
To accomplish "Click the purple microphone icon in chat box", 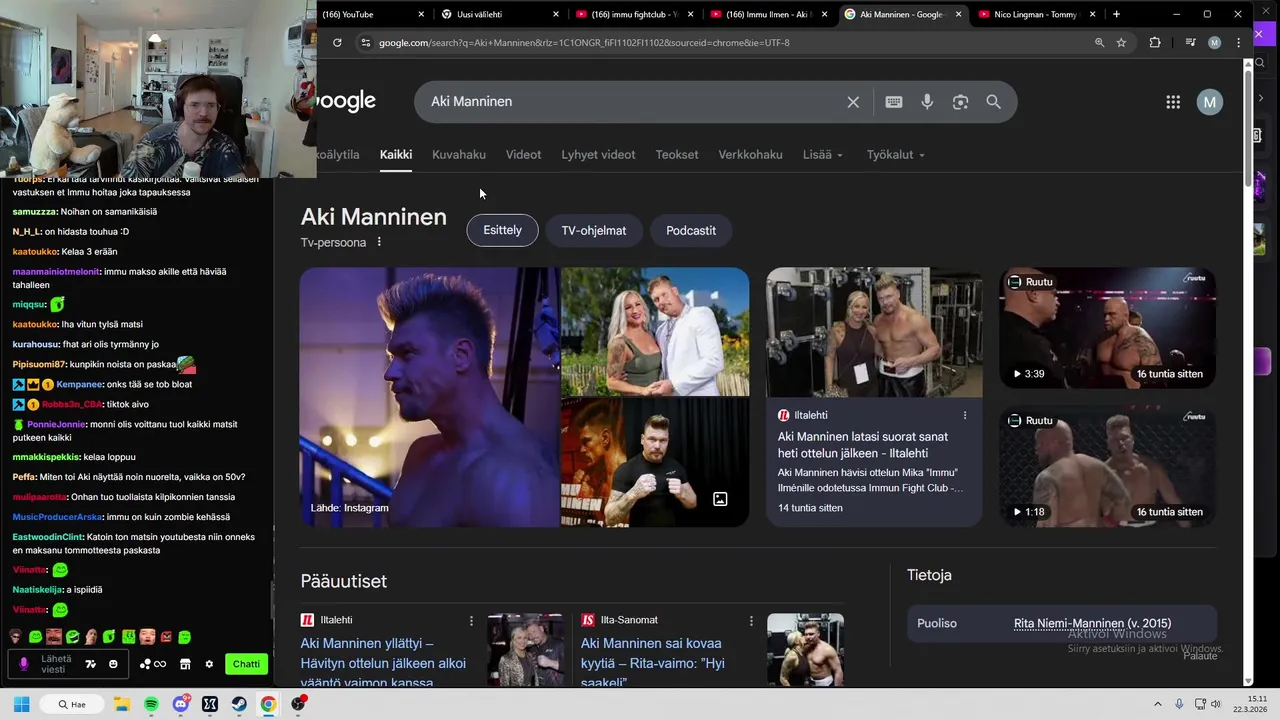I will tap(24, 664).
